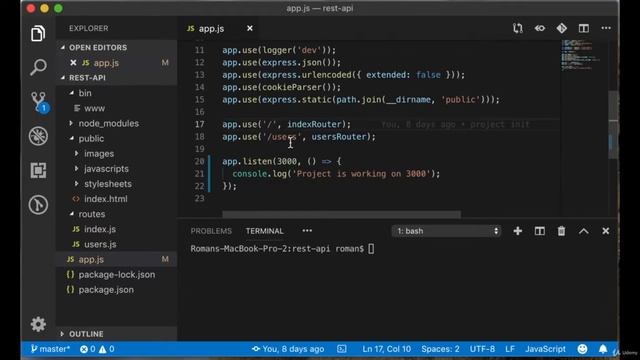Click the code minimap preview
The width and height of the screenshot is (640, 360).
[582, 55]
